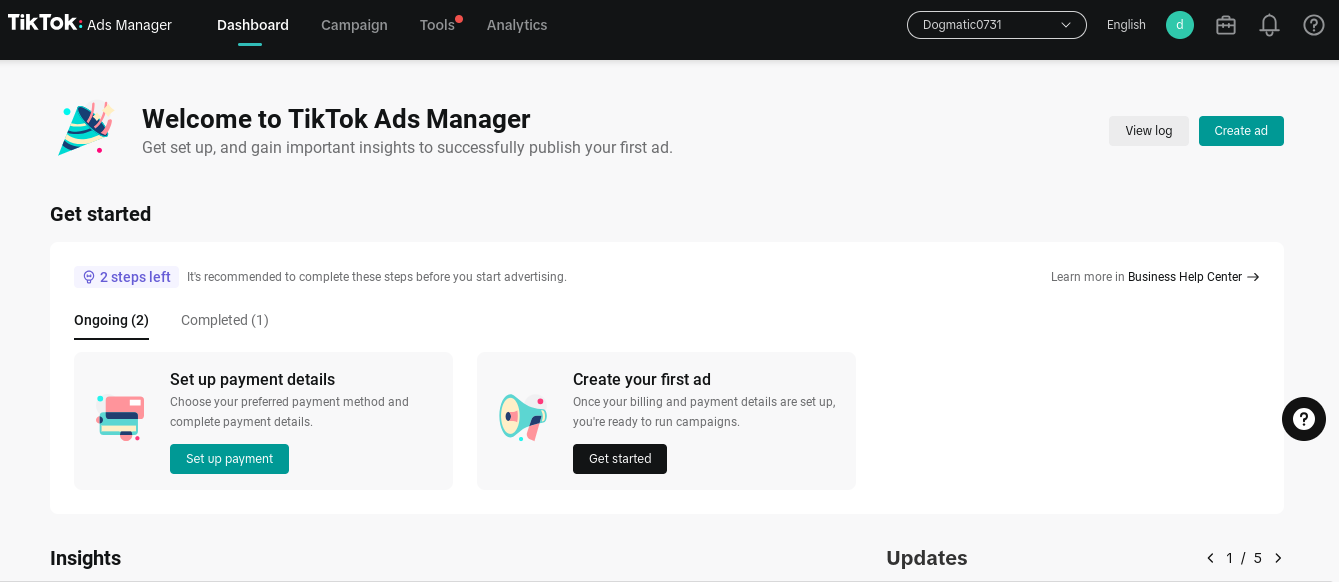Open the Tools menu
The image size is (1339, 582).
tap(437, 25)
